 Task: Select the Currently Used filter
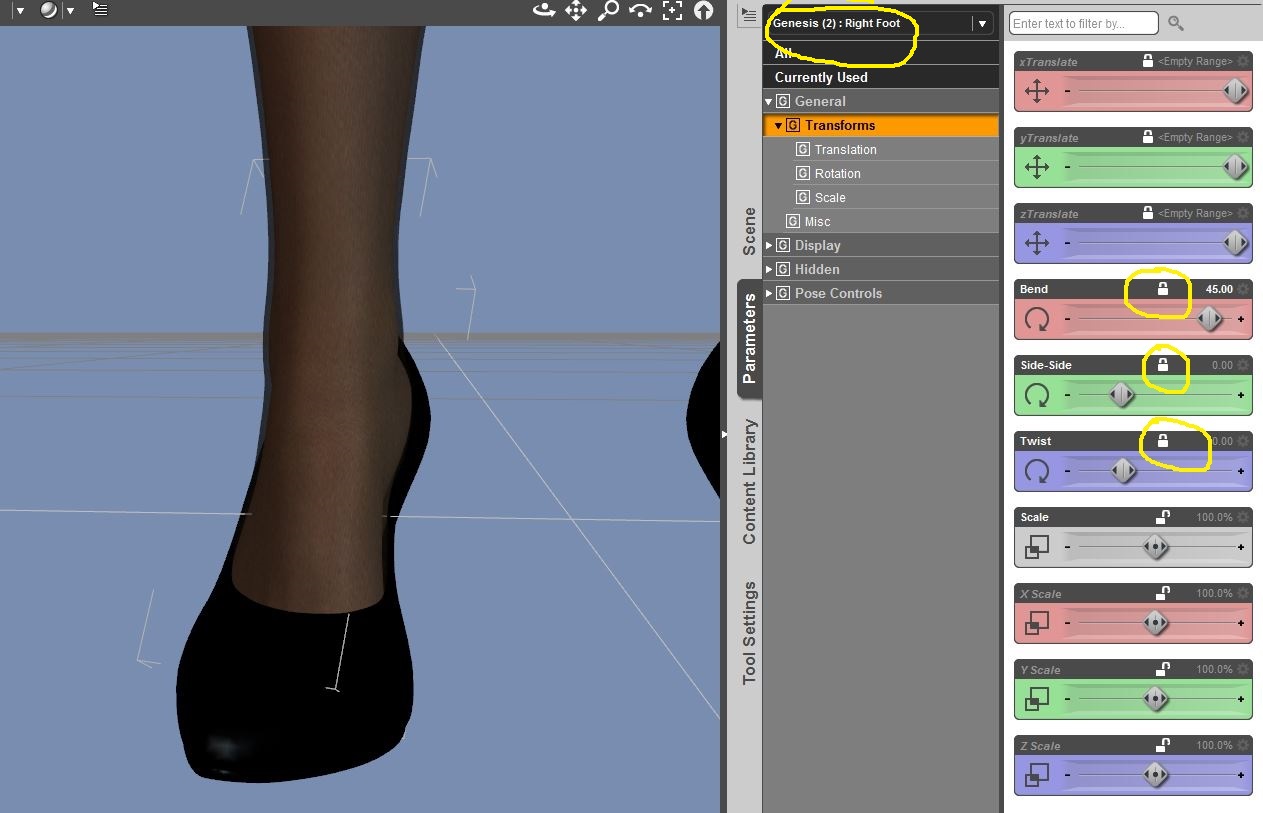coord(821,77)
